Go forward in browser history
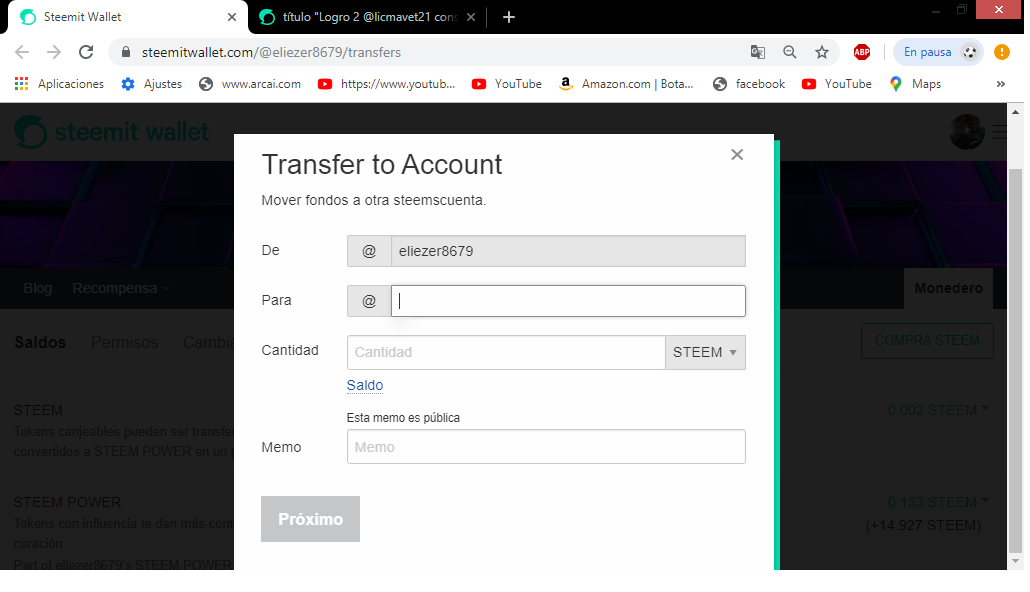The height and width of the screenshot is (592, 1030). 54,52
